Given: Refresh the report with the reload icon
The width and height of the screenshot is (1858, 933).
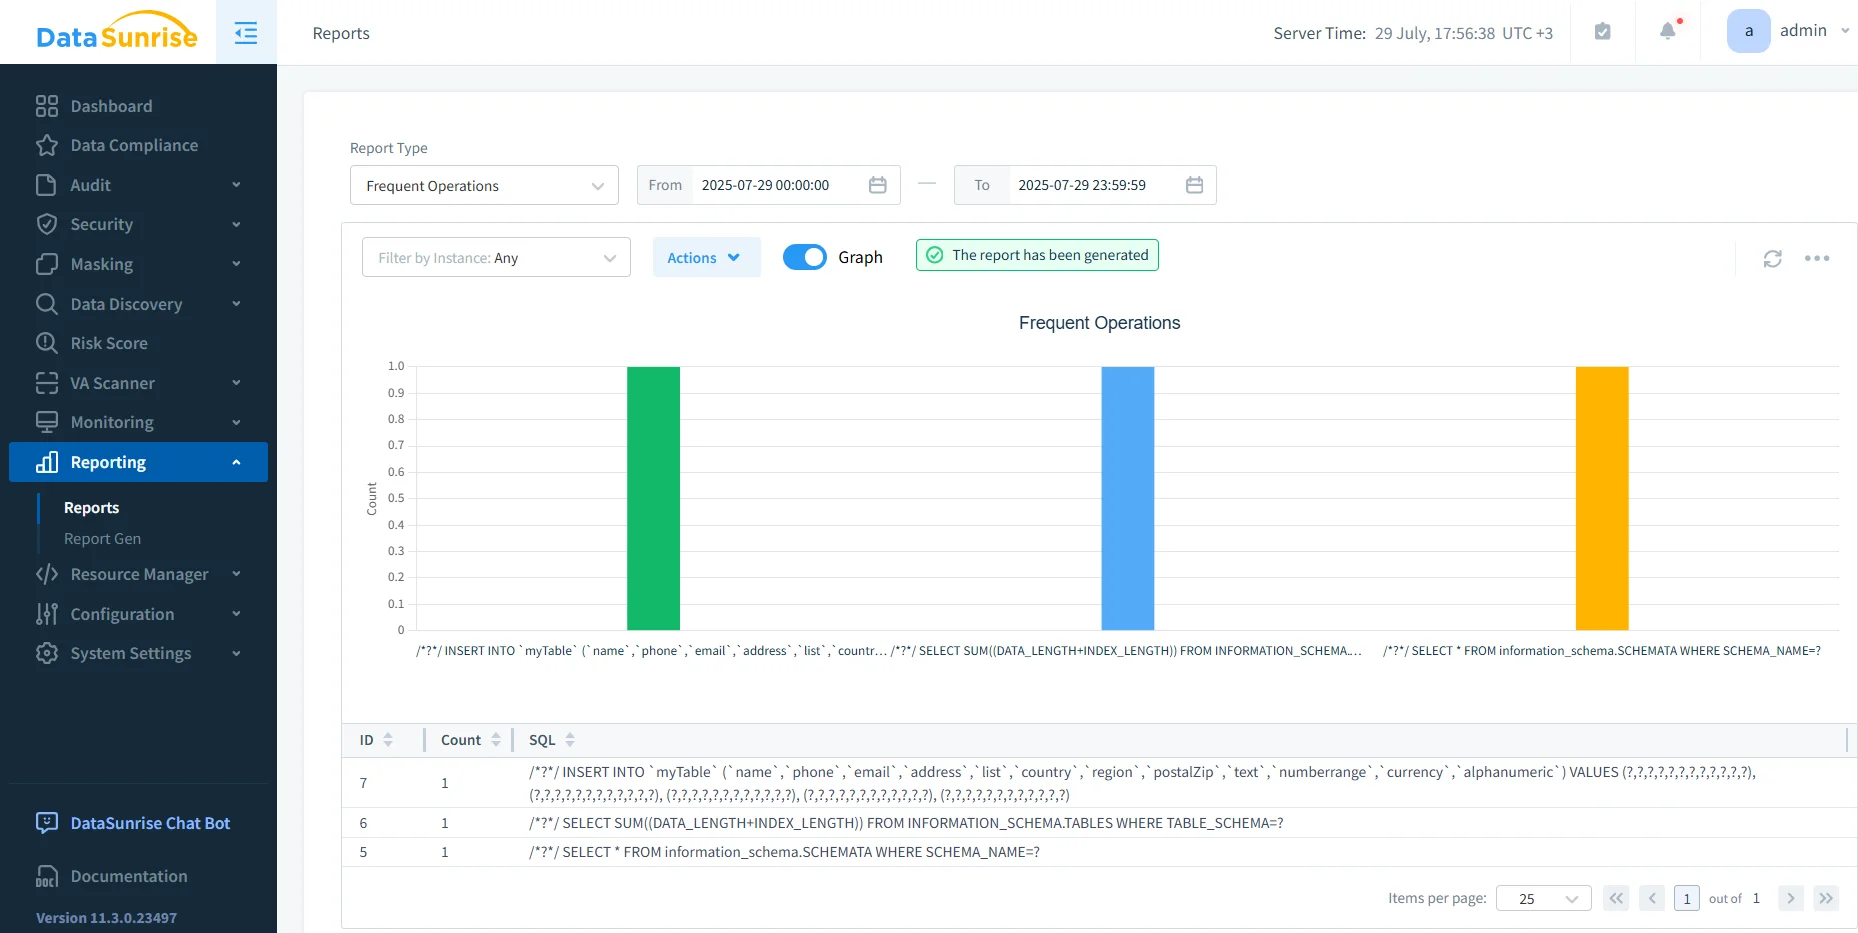Looking at the screenshot, I should tap(1772, 259).
